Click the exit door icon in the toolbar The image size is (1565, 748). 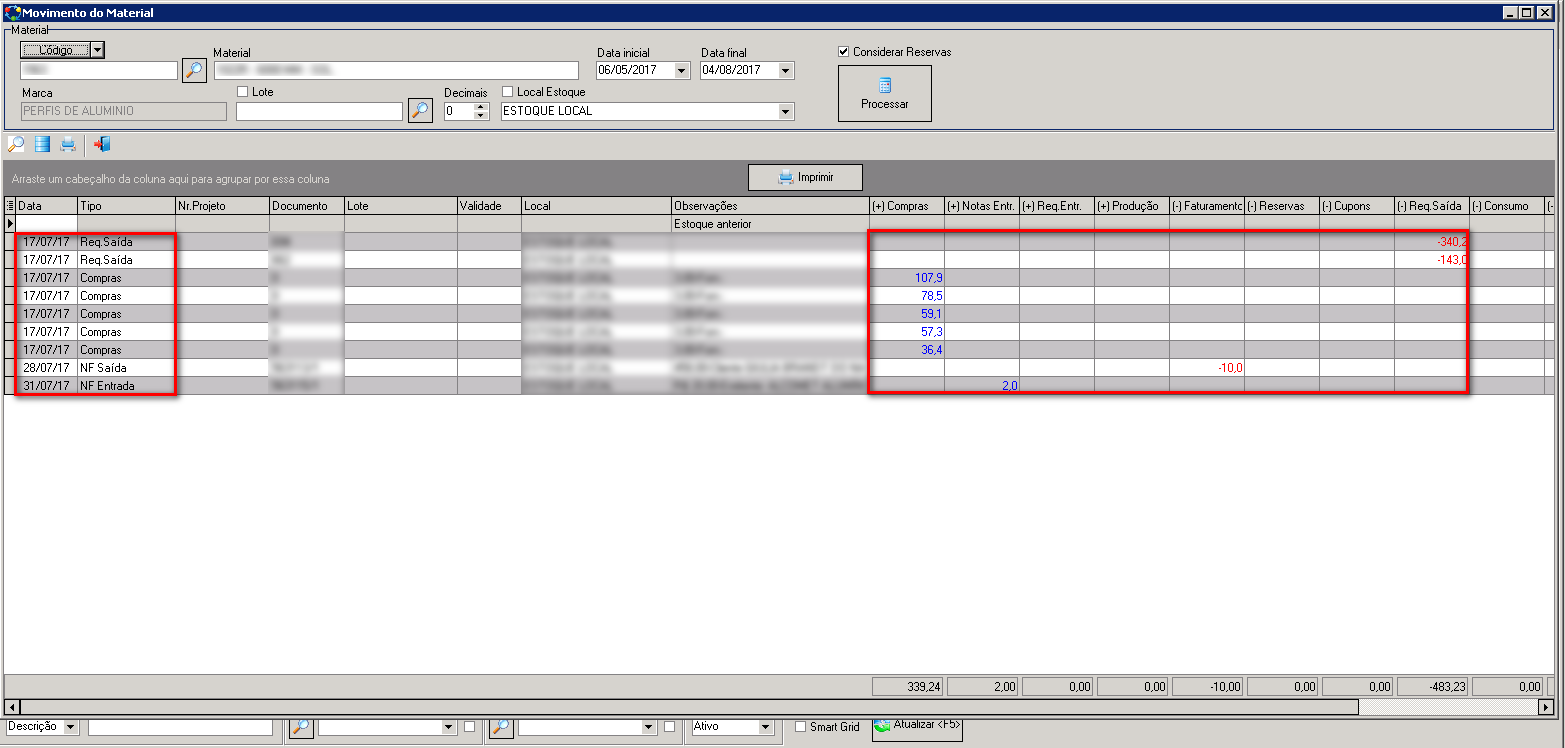pos(101,144)
